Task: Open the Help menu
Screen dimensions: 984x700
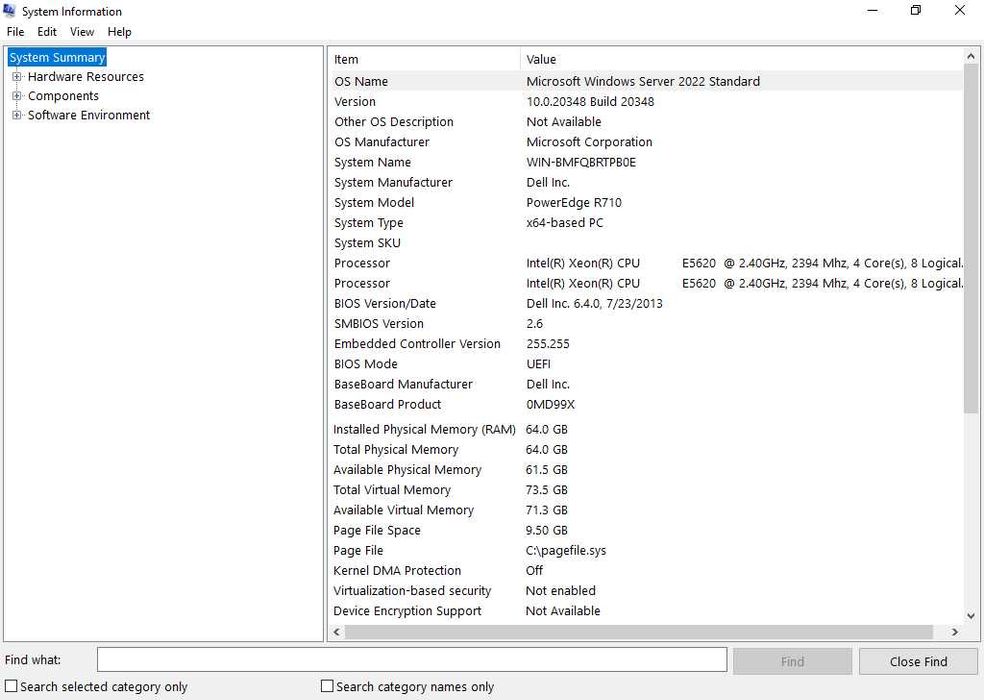Action: pos(119,32)
